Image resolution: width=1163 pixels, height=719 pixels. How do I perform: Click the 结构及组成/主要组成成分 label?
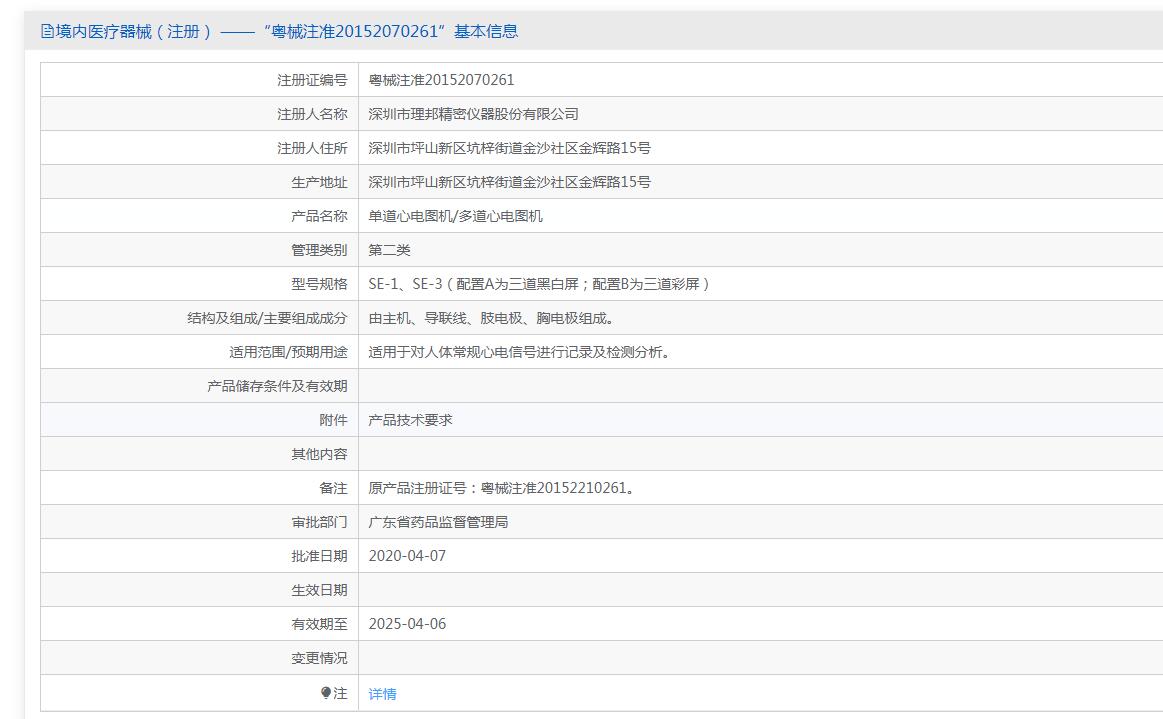click(267, 318)
